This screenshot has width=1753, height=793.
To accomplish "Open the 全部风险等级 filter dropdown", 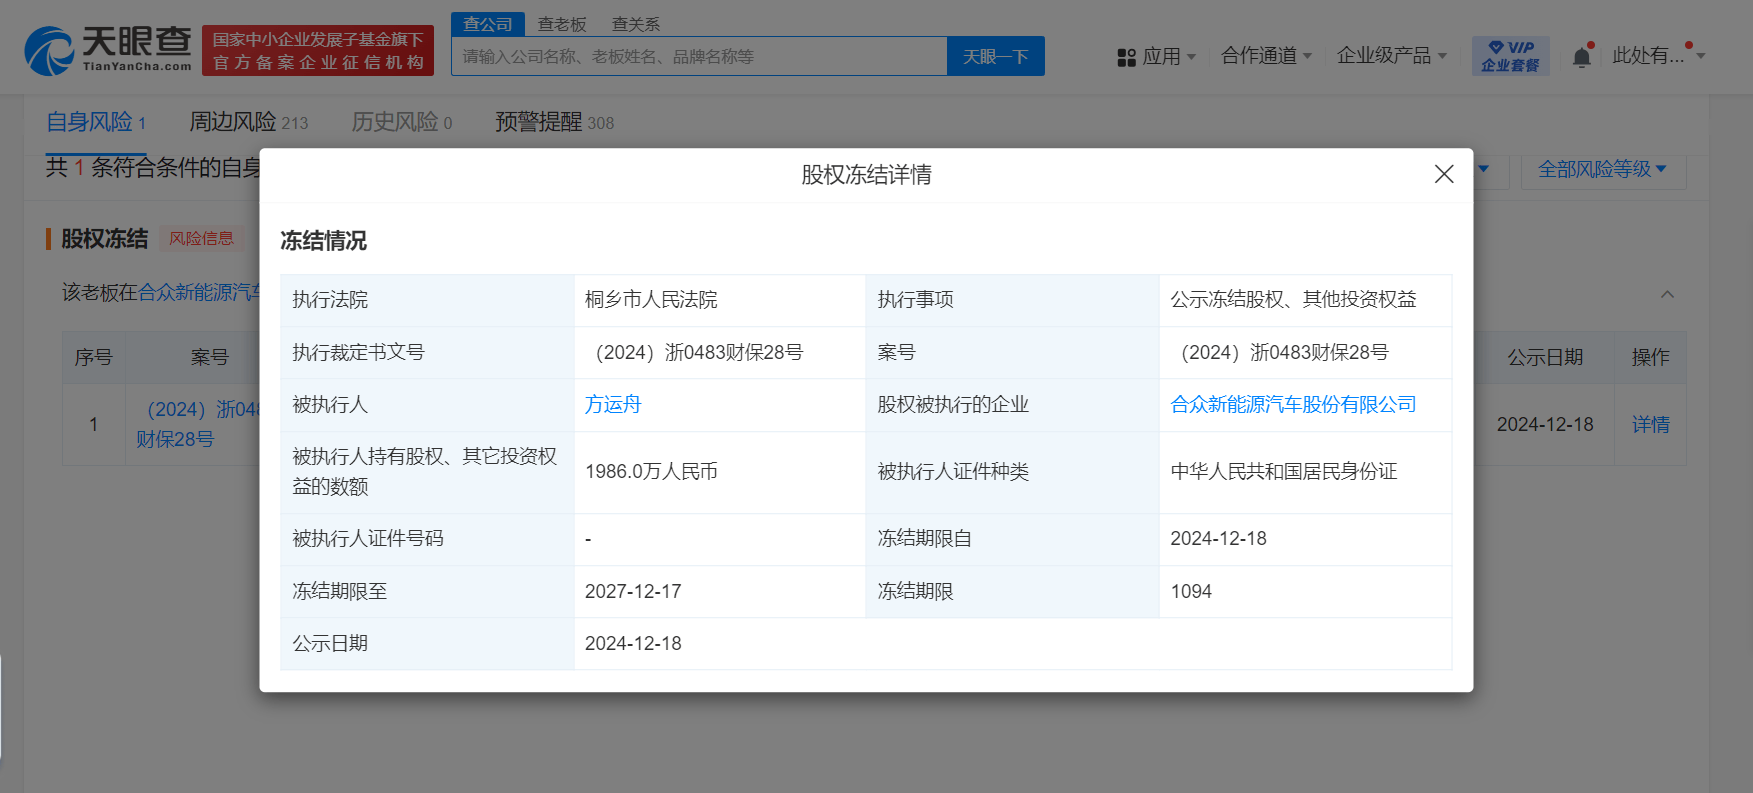I will pos(1603,170).
